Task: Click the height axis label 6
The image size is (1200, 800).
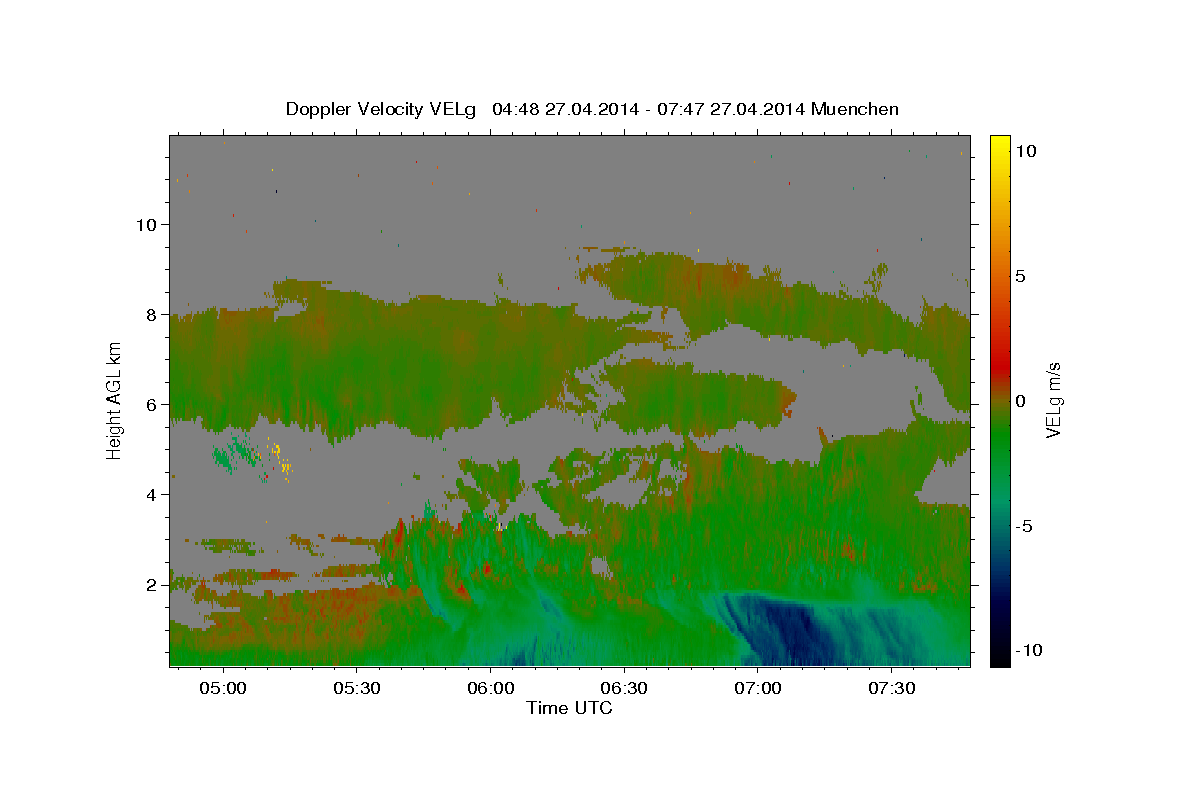Action: coord(154,404)
